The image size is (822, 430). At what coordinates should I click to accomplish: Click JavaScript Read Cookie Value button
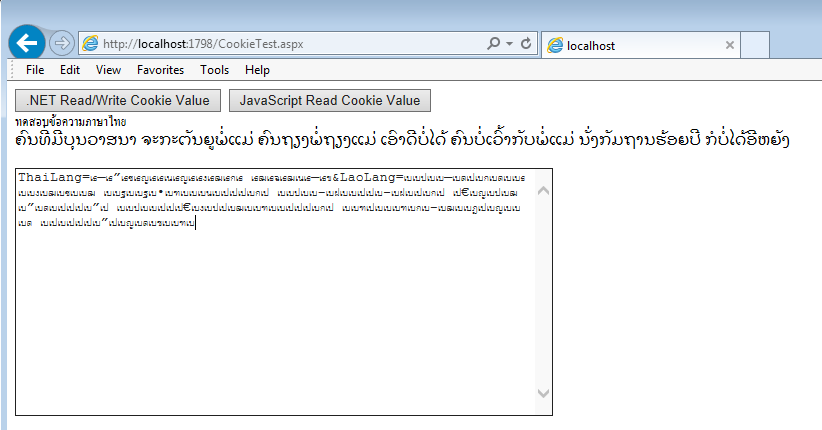pyautogui.click(x=330, y=100)
